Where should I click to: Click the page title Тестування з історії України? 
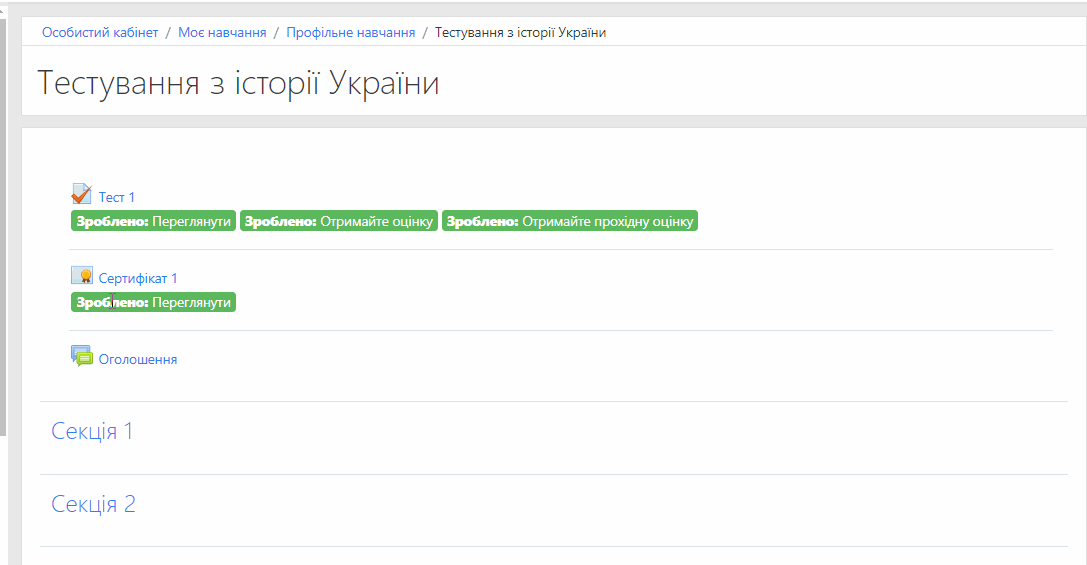(238, 83)
